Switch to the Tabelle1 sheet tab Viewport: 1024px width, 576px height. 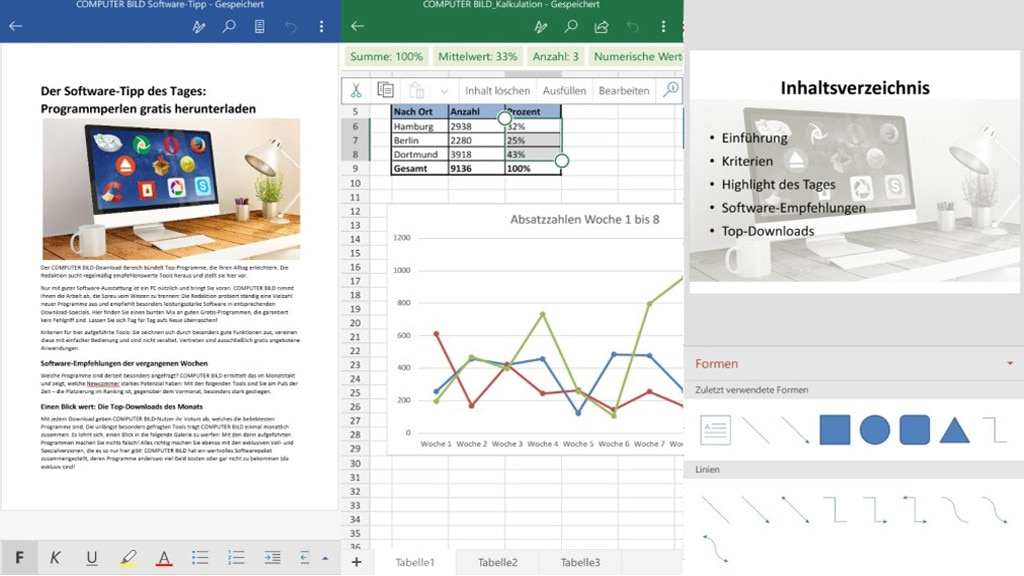point(415,562)
